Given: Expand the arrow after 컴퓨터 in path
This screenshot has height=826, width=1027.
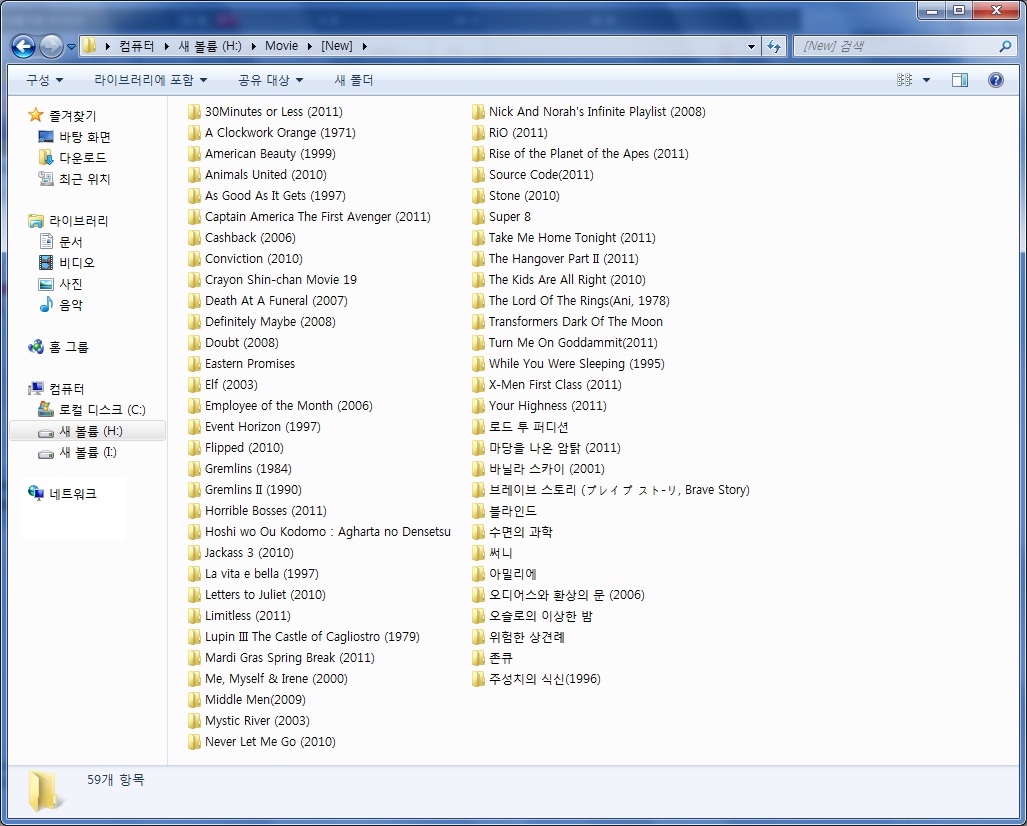Looking at the screenshot, I should pos(166,46).
